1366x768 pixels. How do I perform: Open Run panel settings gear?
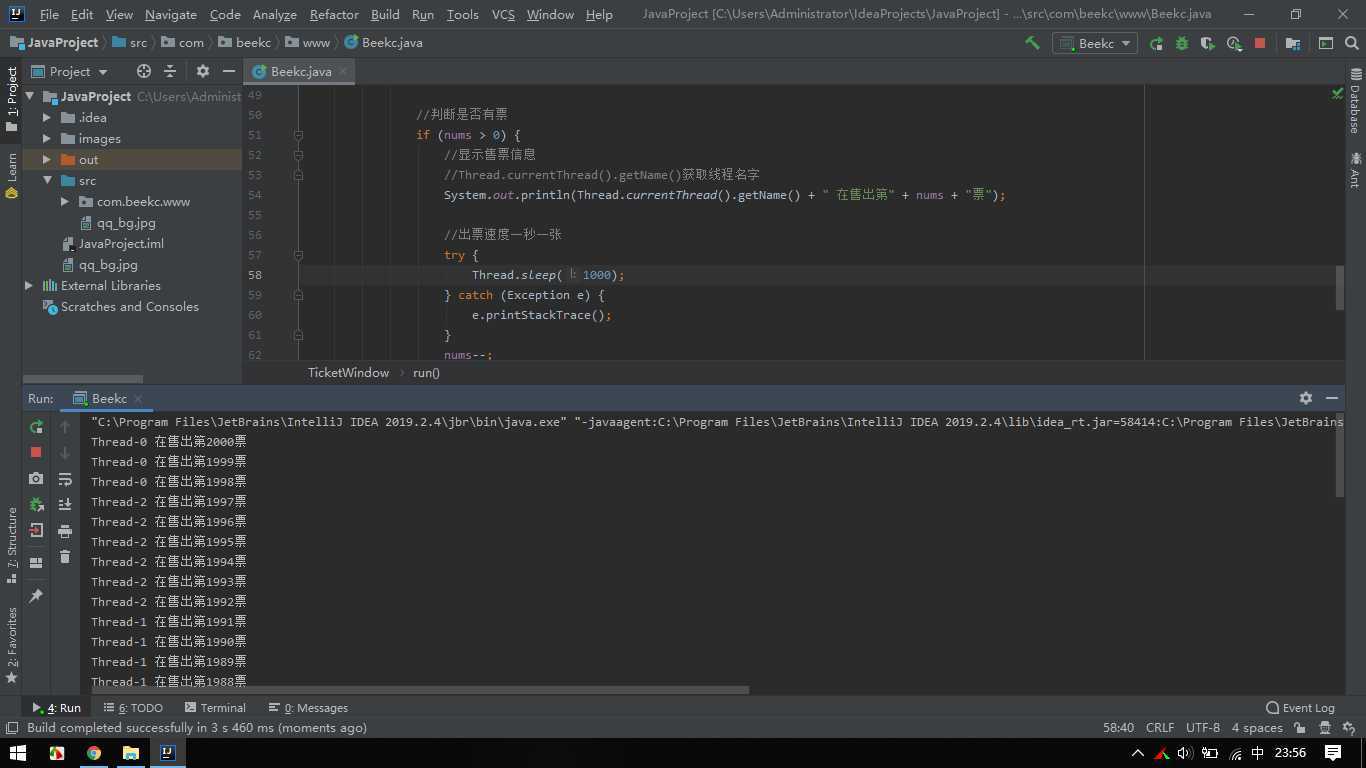[x=1305, y=398]
